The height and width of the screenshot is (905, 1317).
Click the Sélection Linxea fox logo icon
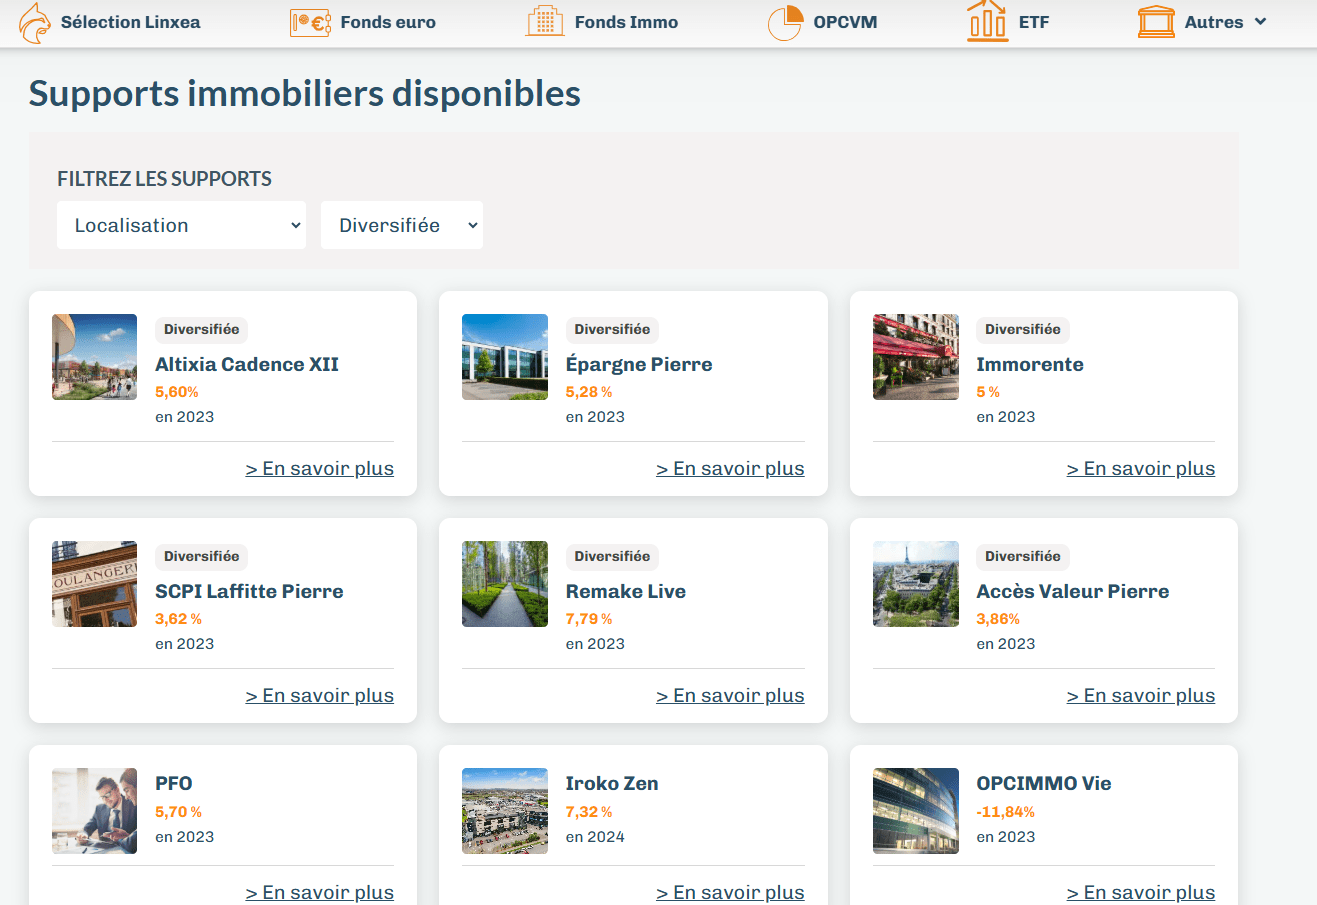(35, 22)
